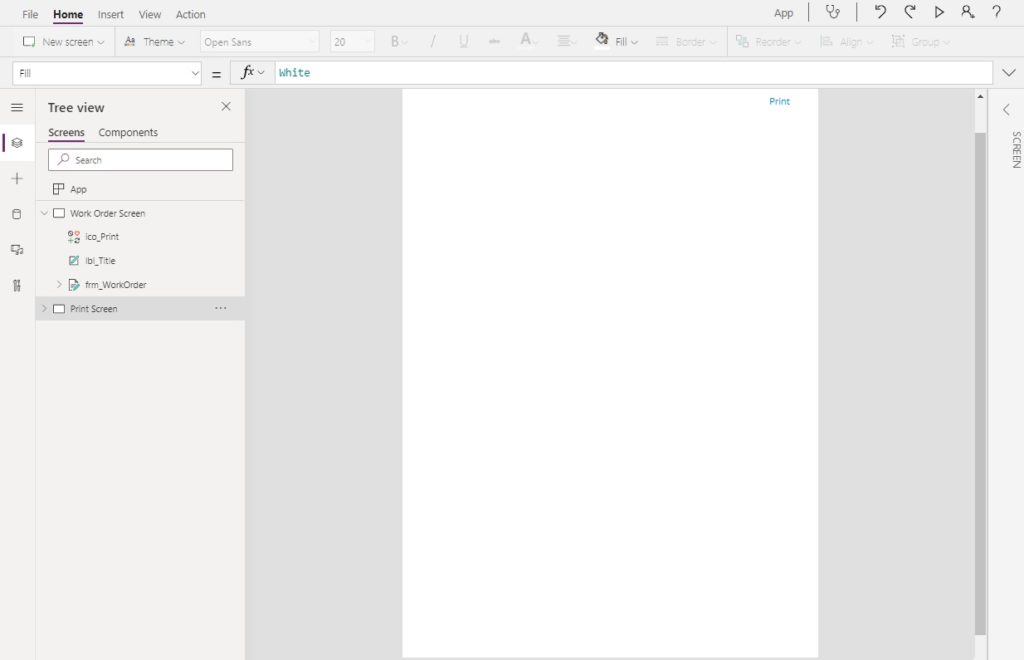Select Work Order Screen in tree
The image size is (1024, 660).
coord(107,213)
